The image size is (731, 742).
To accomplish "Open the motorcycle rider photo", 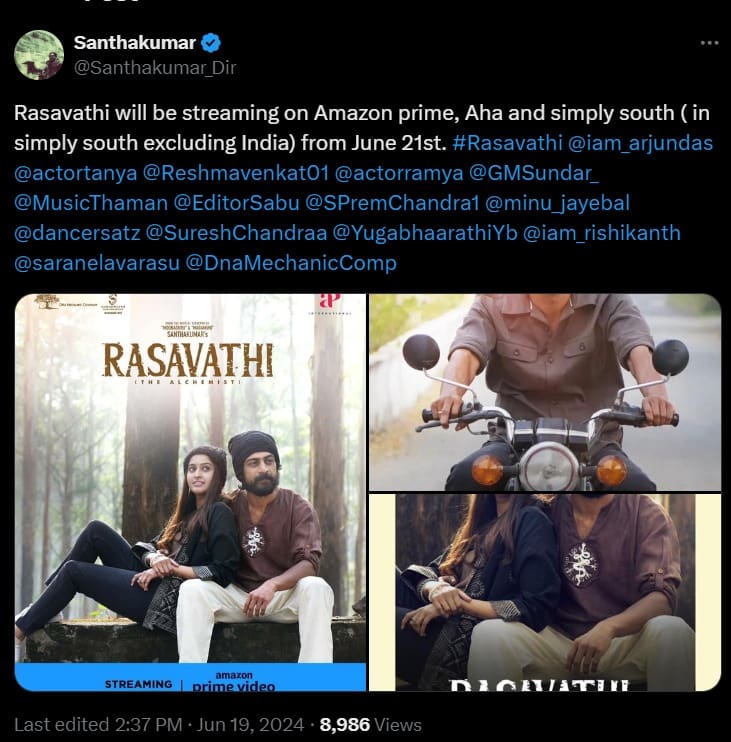I will click(x=545, y=392).
